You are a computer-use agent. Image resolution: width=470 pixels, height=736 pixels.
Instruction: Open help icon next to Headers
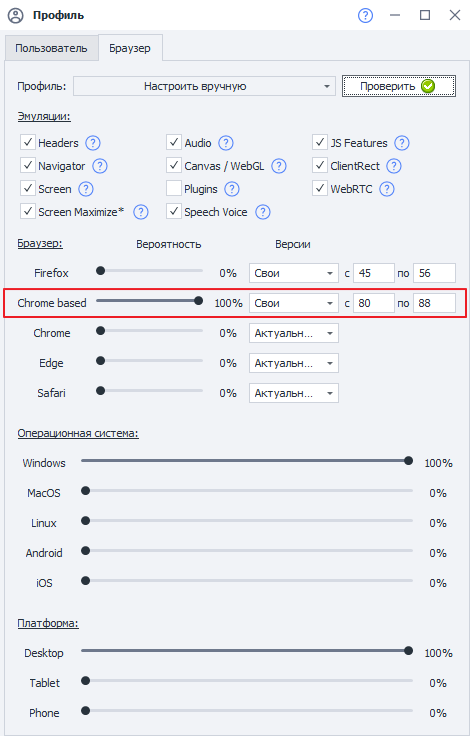point(93,143)
